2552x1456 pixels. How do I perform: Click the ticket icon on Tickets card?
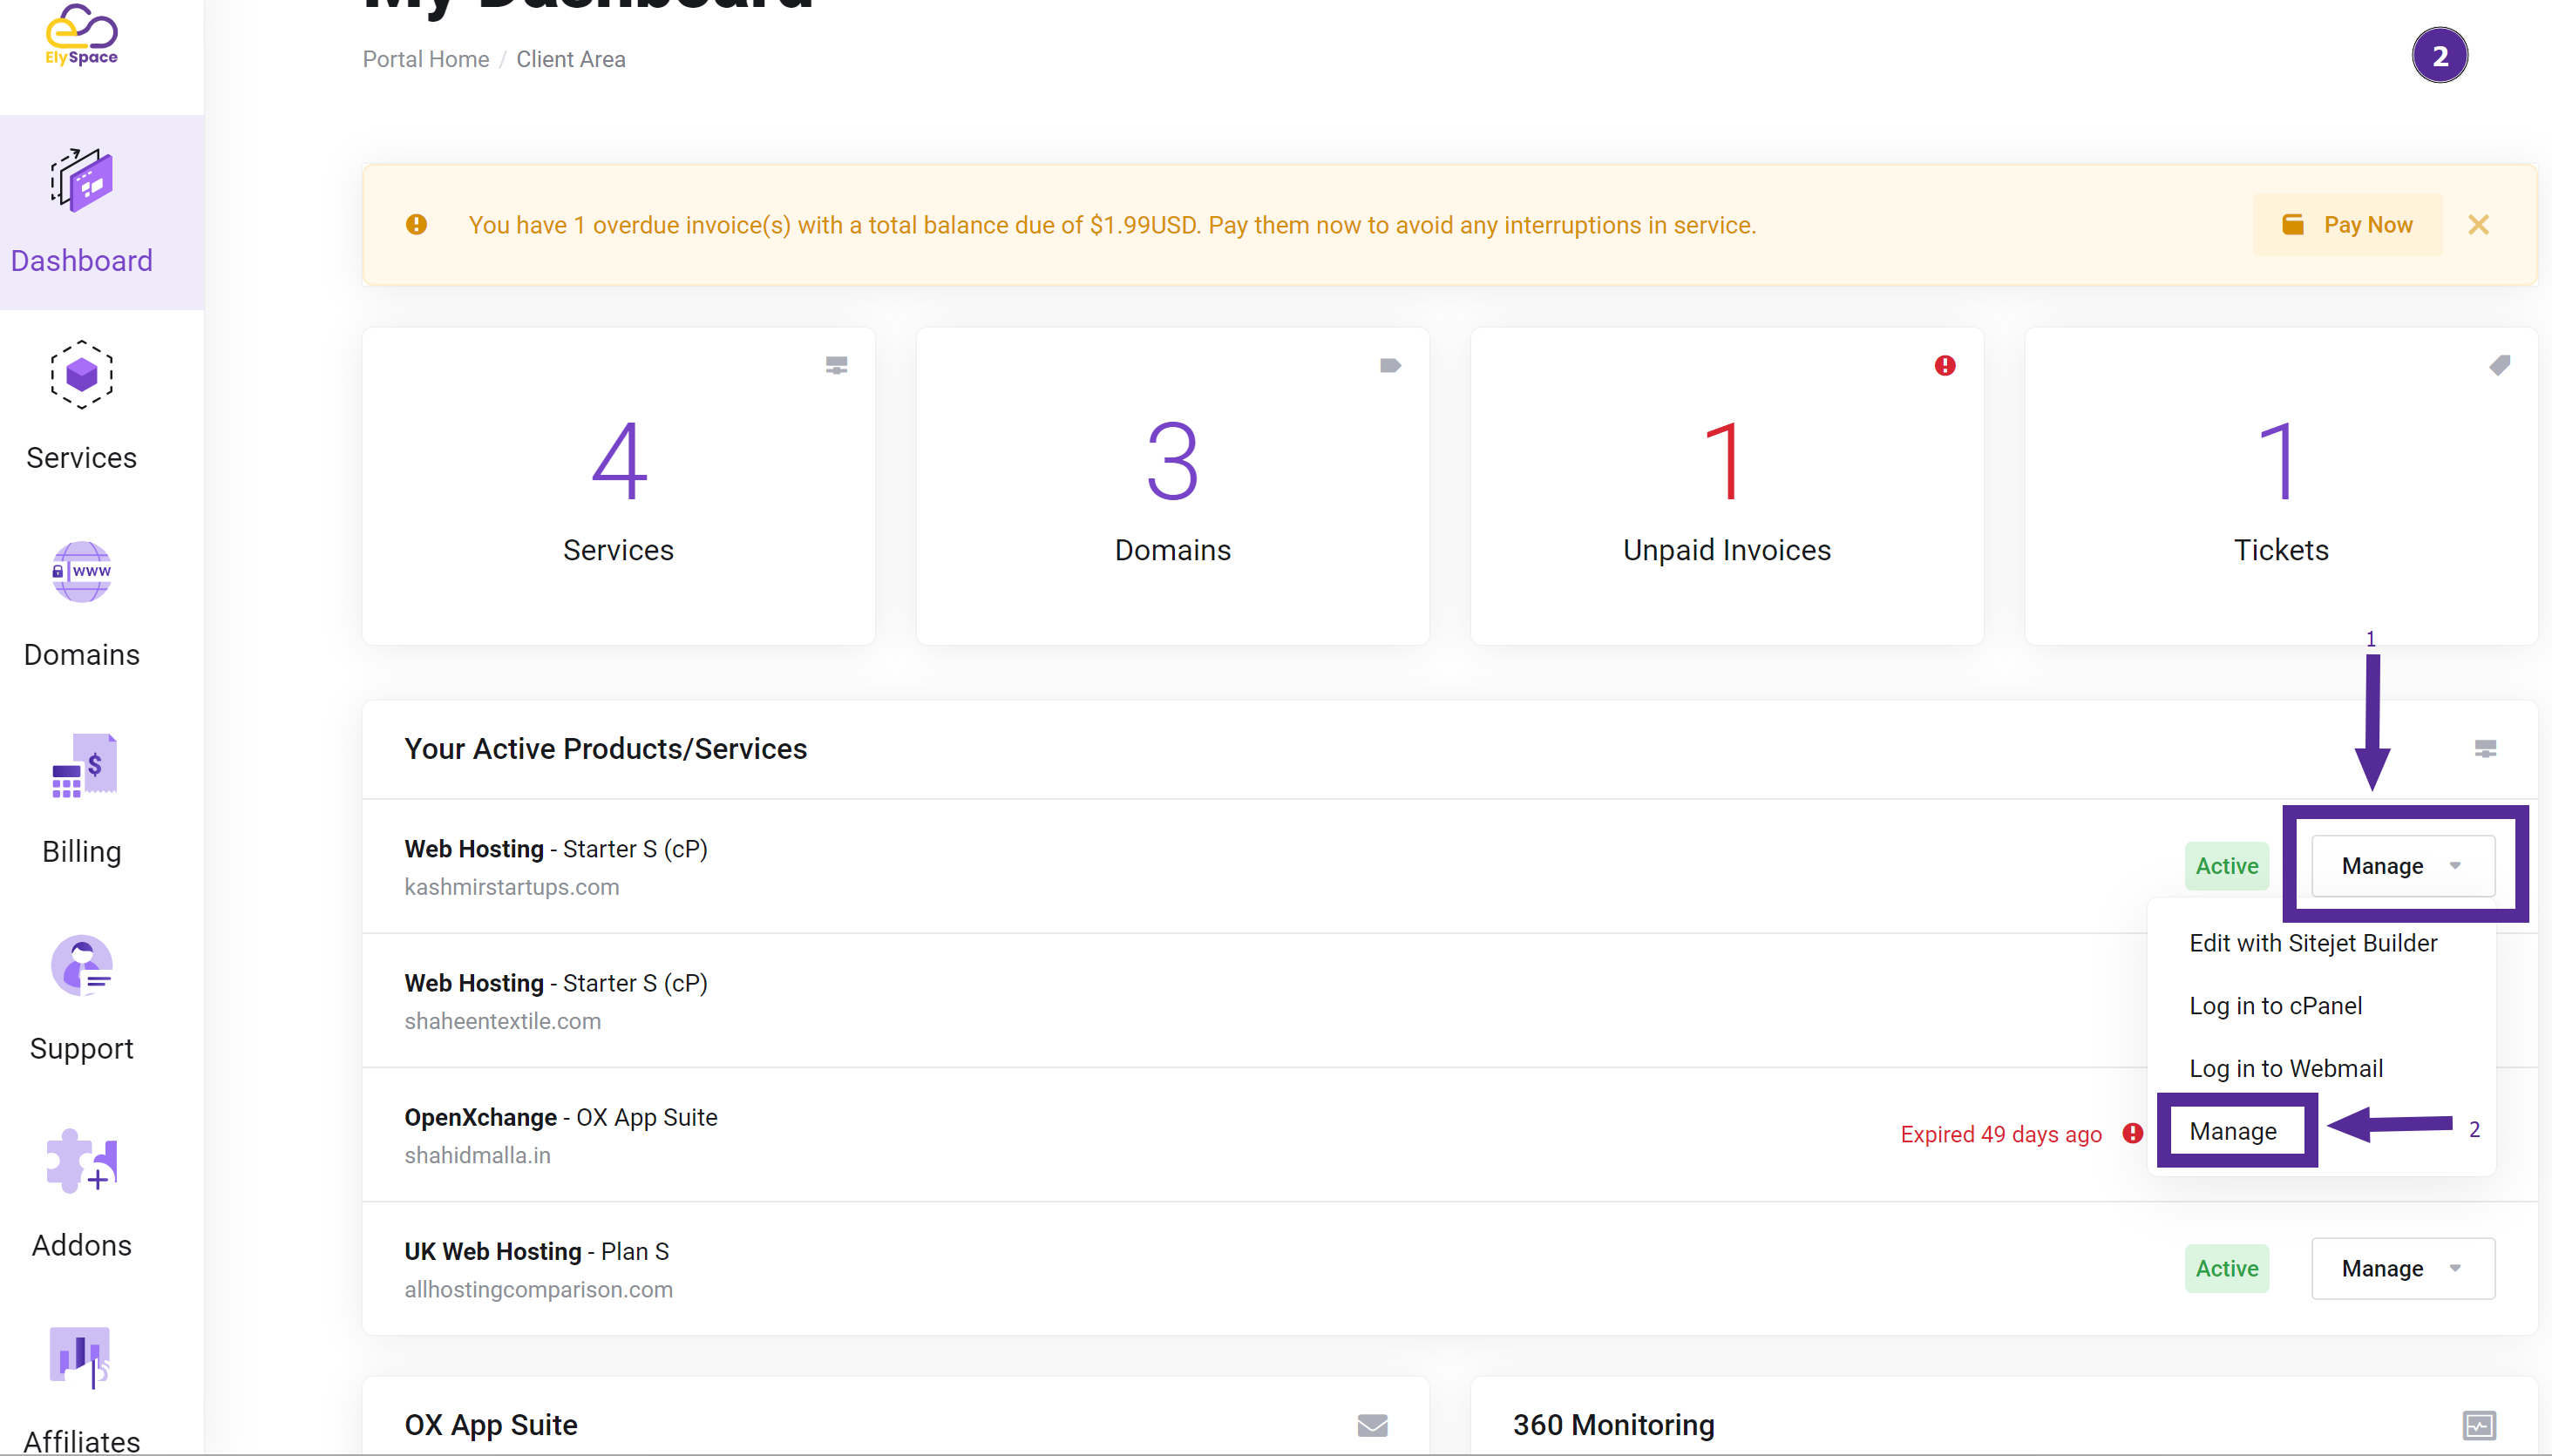click(2499, 366)
